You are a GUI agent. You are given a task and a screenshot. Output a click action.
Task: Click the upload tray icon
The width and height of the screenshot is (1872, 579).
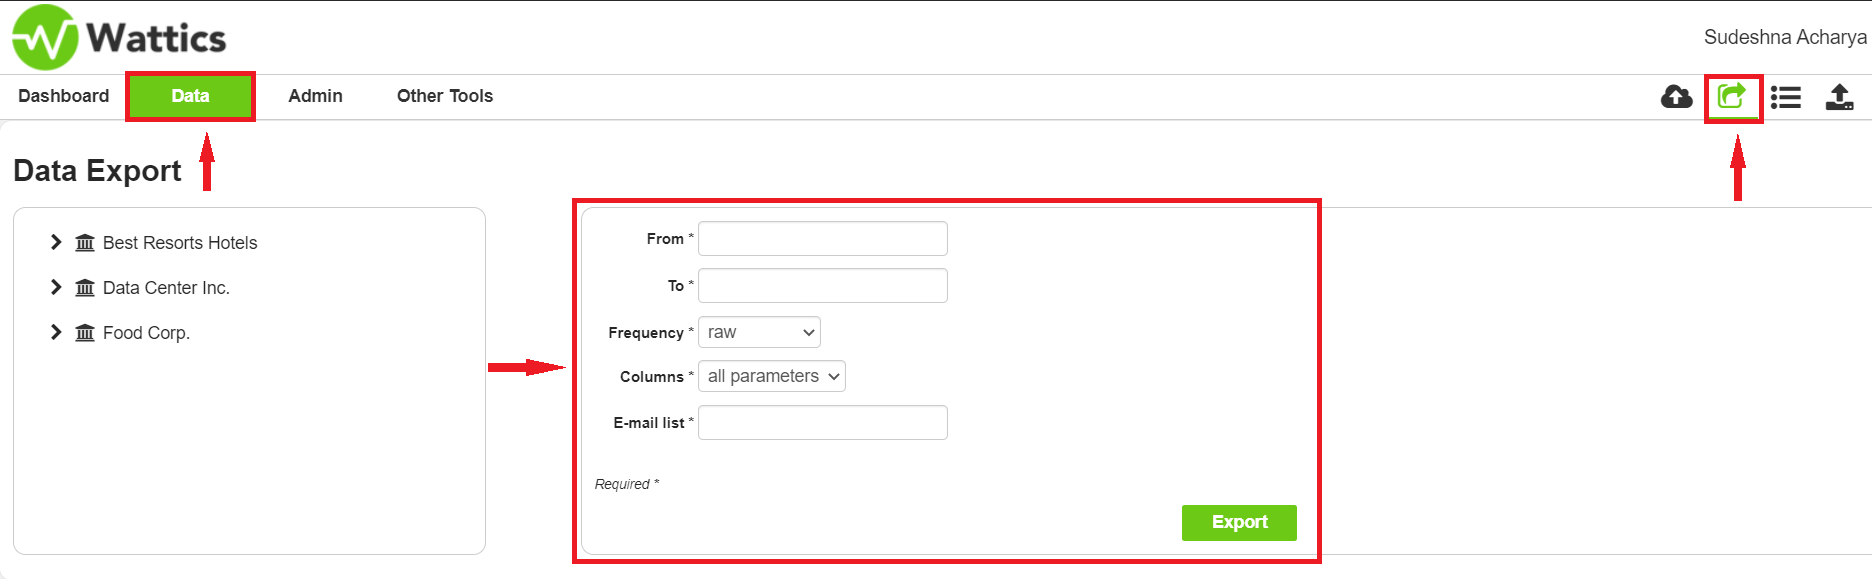[1839, 97]
